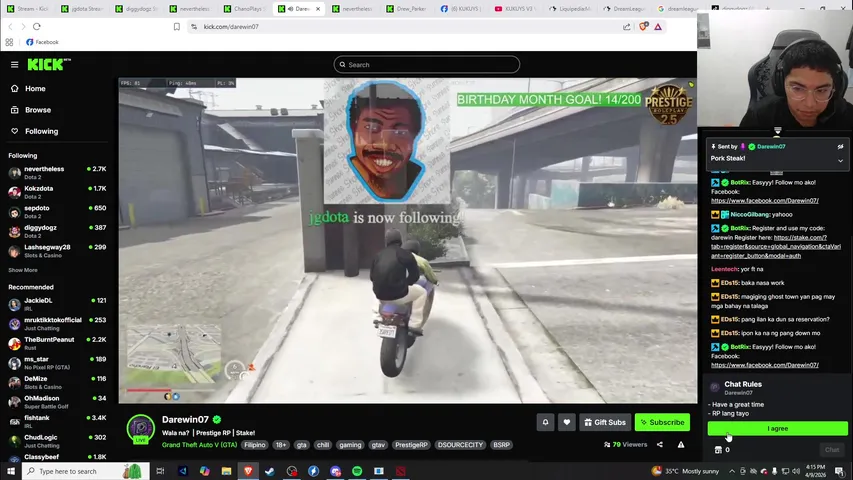Open Lashsegway28 channel in Following list
The height and width of the screenshot is (480, 853).
click(x=57, y=251)
